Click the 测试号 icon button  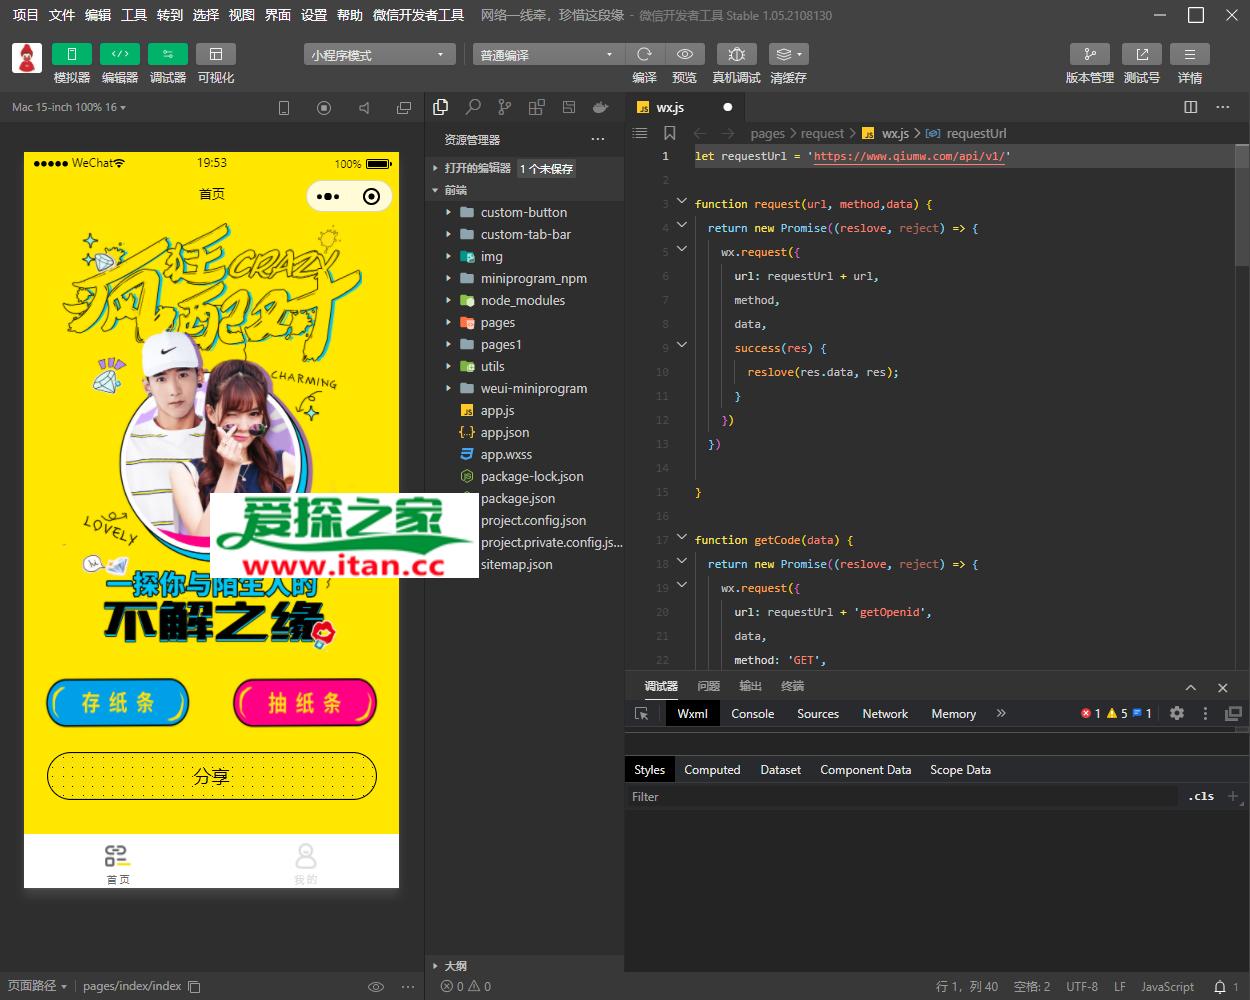[x=1142, y=54]
